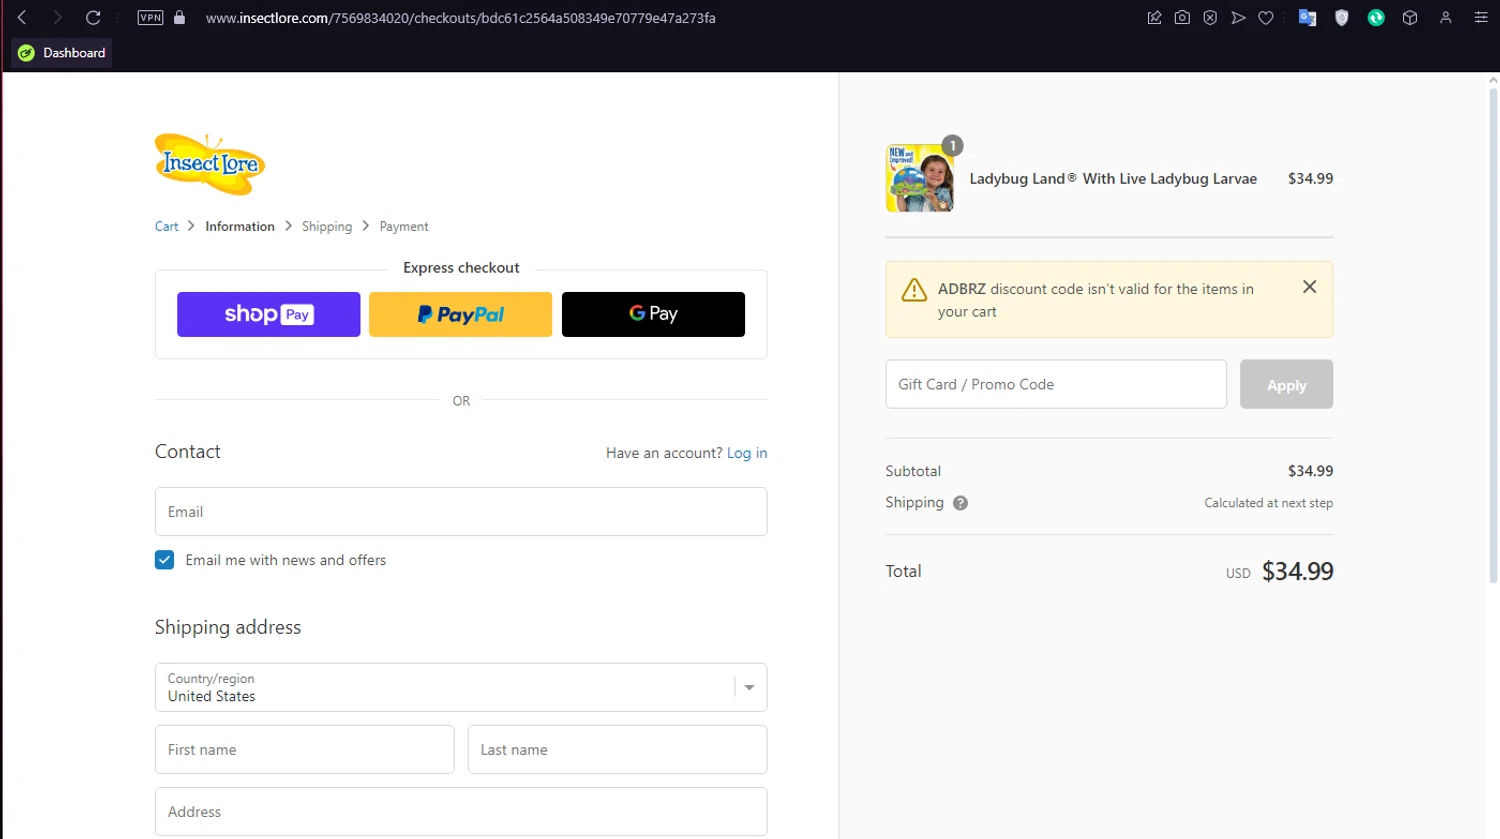
Task: Click the padlock site security icon
Action: point(180,18)
